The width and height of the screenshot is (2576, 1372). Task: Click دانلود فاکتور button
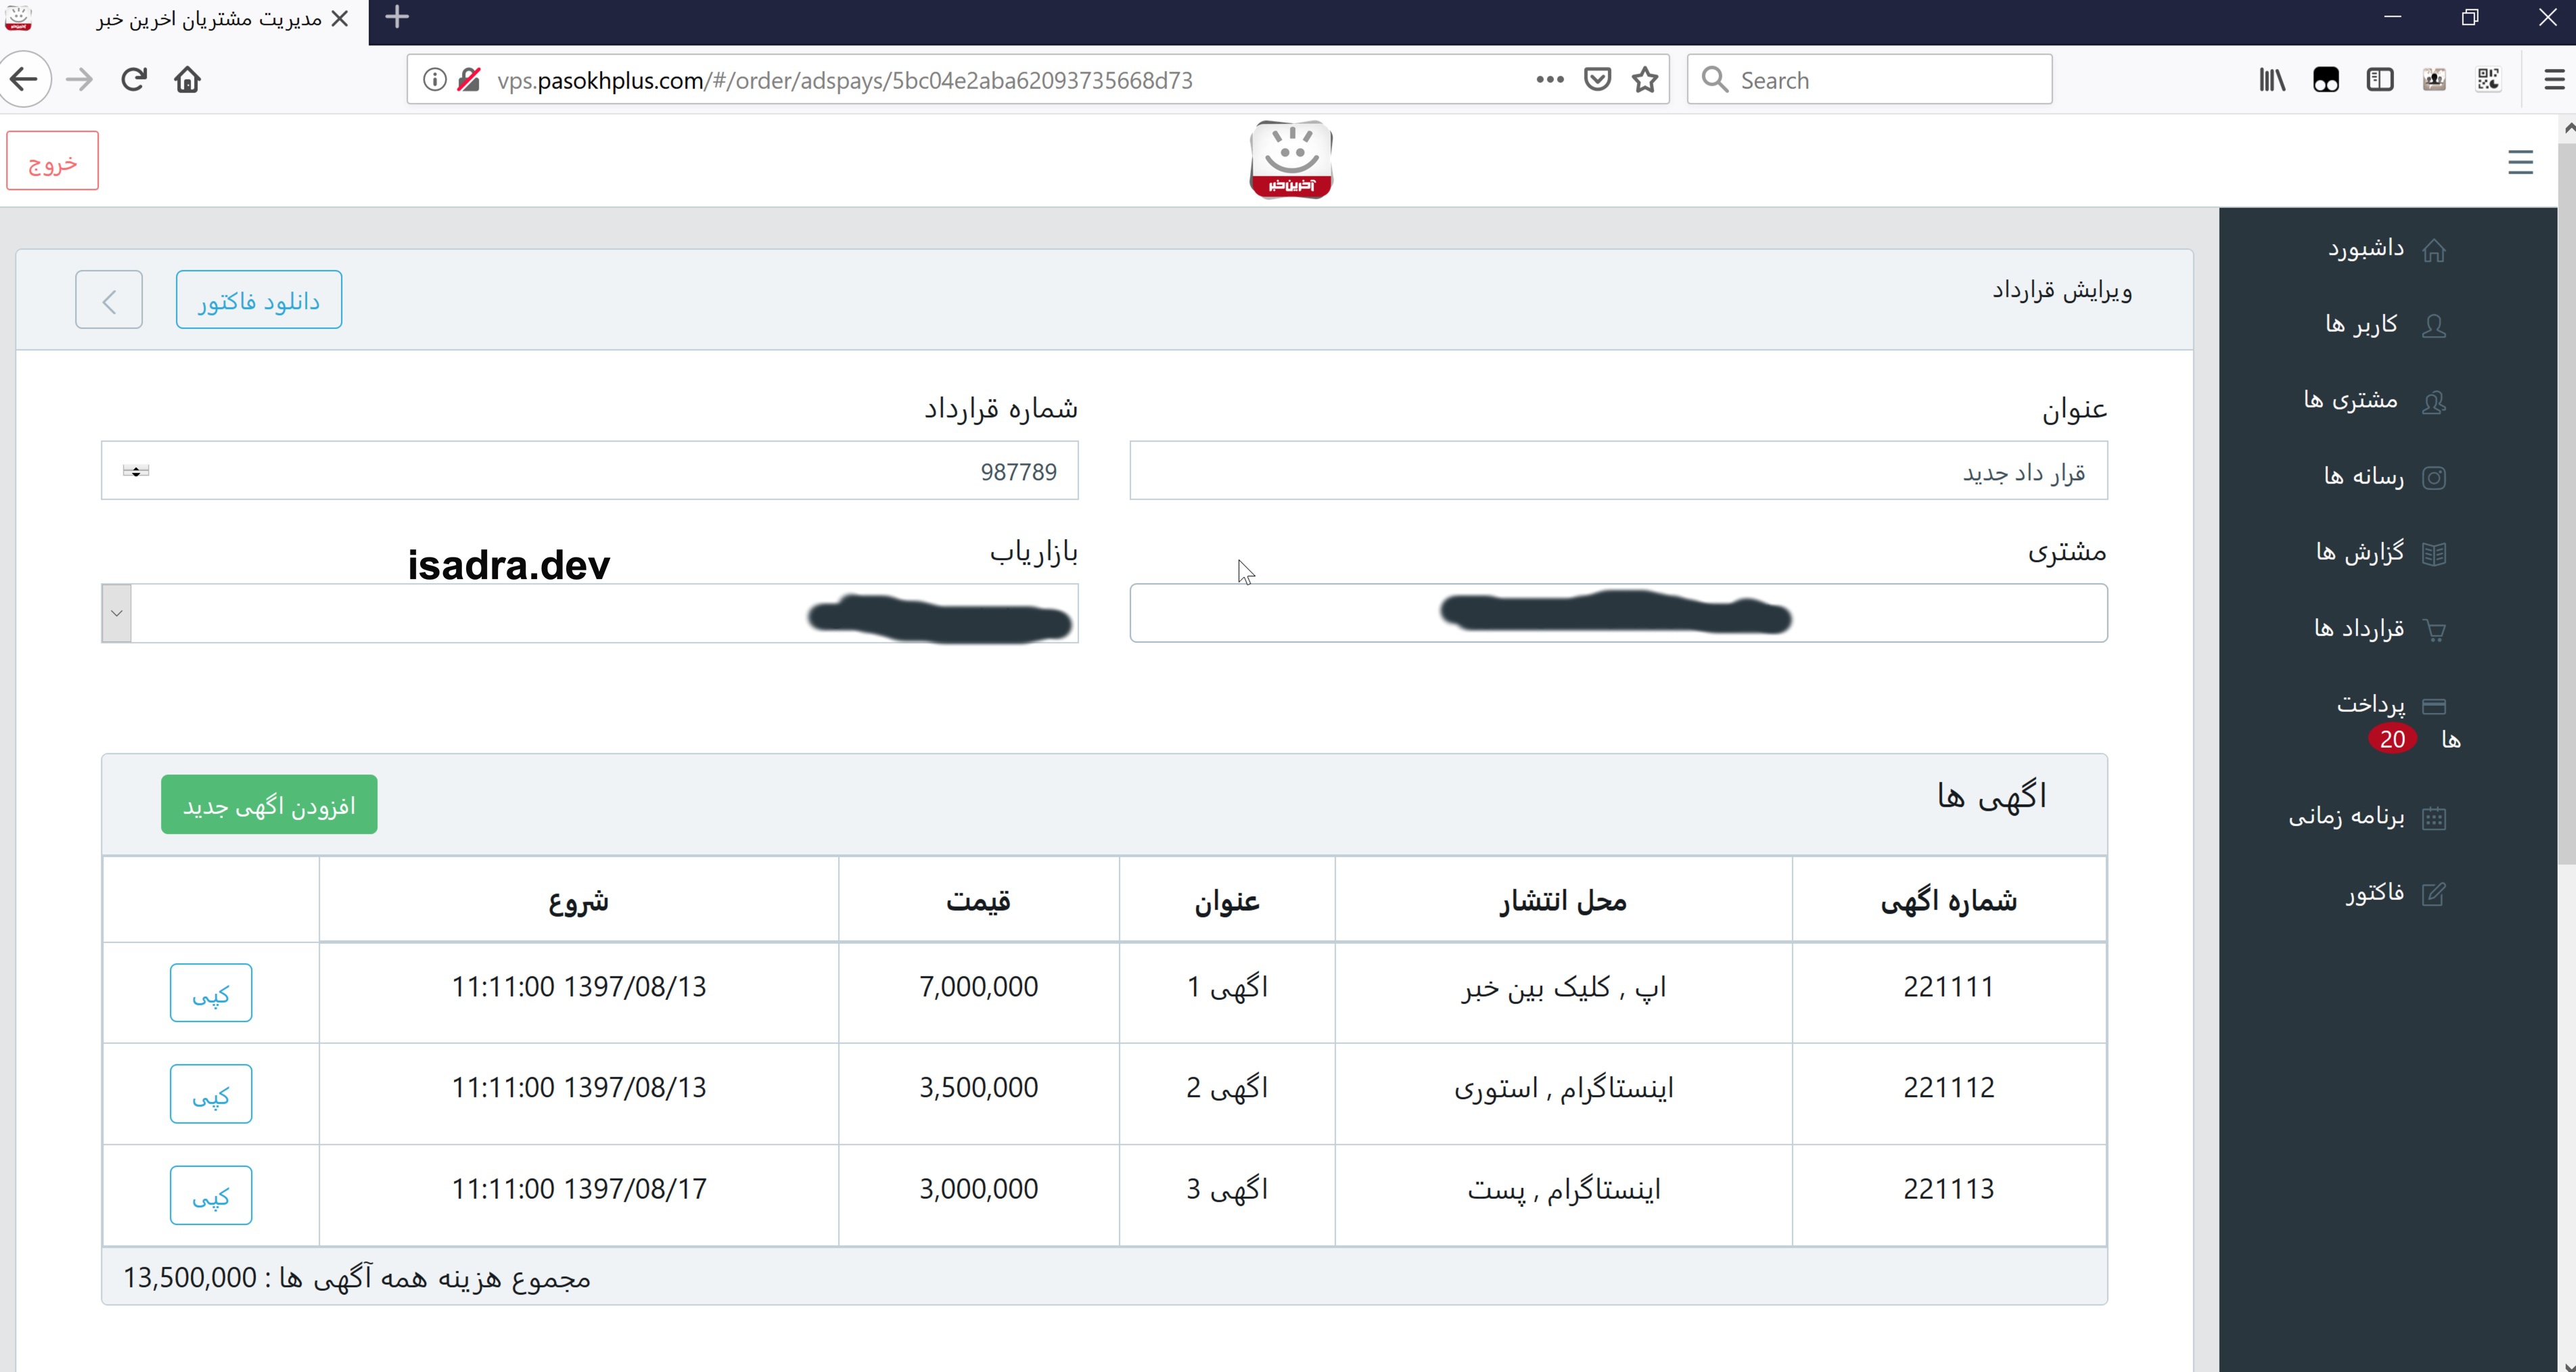pyautogui.click(x=259, y=300)
